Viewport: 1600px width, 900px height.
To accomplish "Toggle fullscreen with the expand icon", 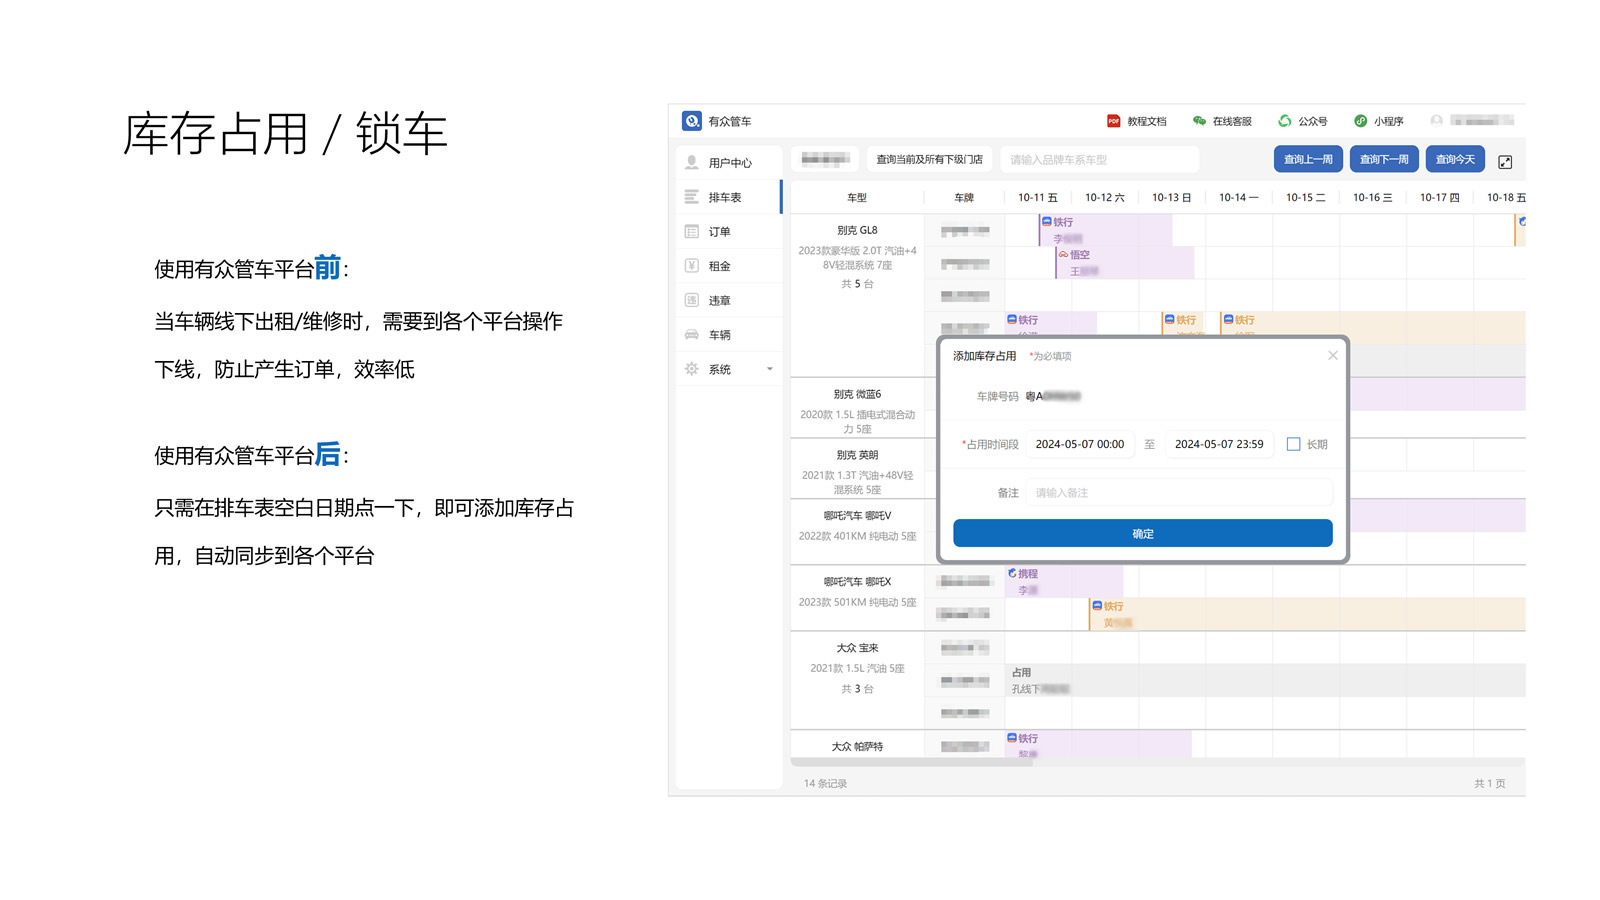I will click(1506, 159).
